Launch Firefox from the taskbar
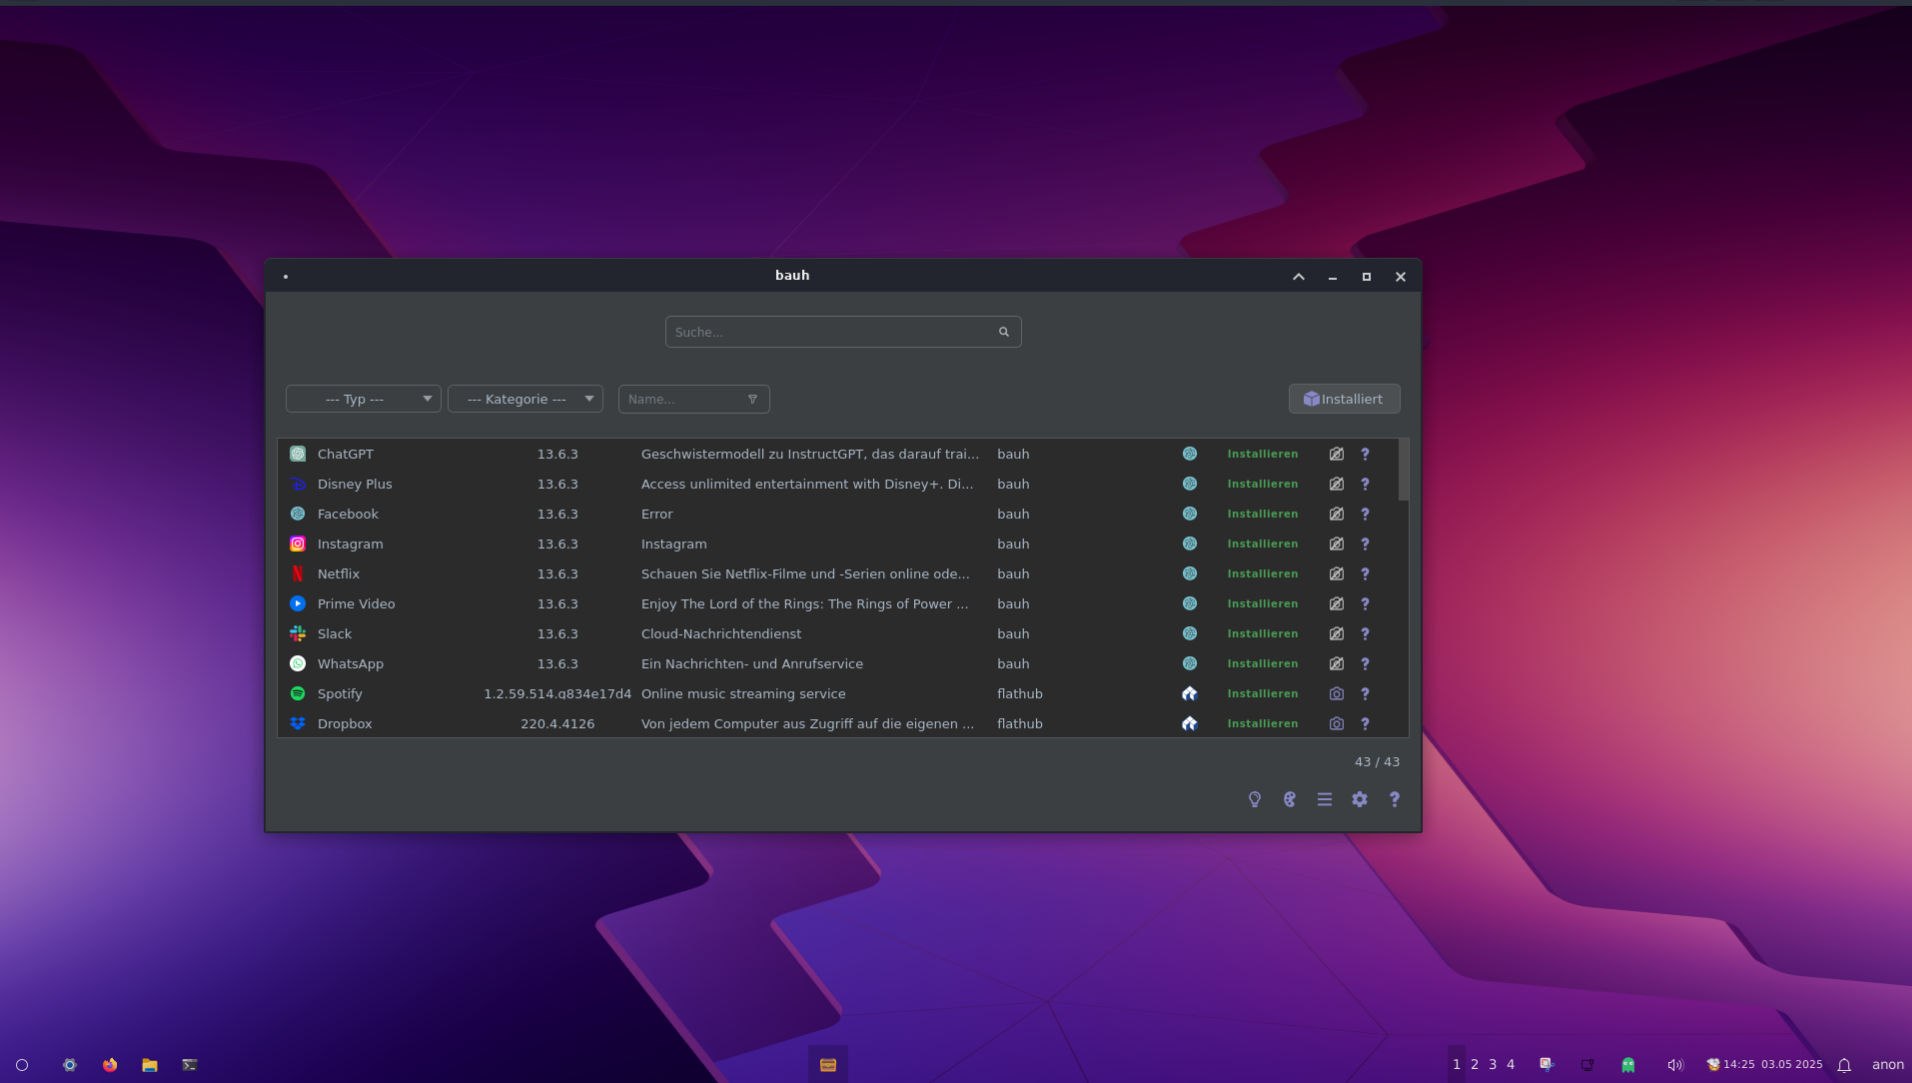Screen dimensions: 1912x1083 coord(110,1065)
